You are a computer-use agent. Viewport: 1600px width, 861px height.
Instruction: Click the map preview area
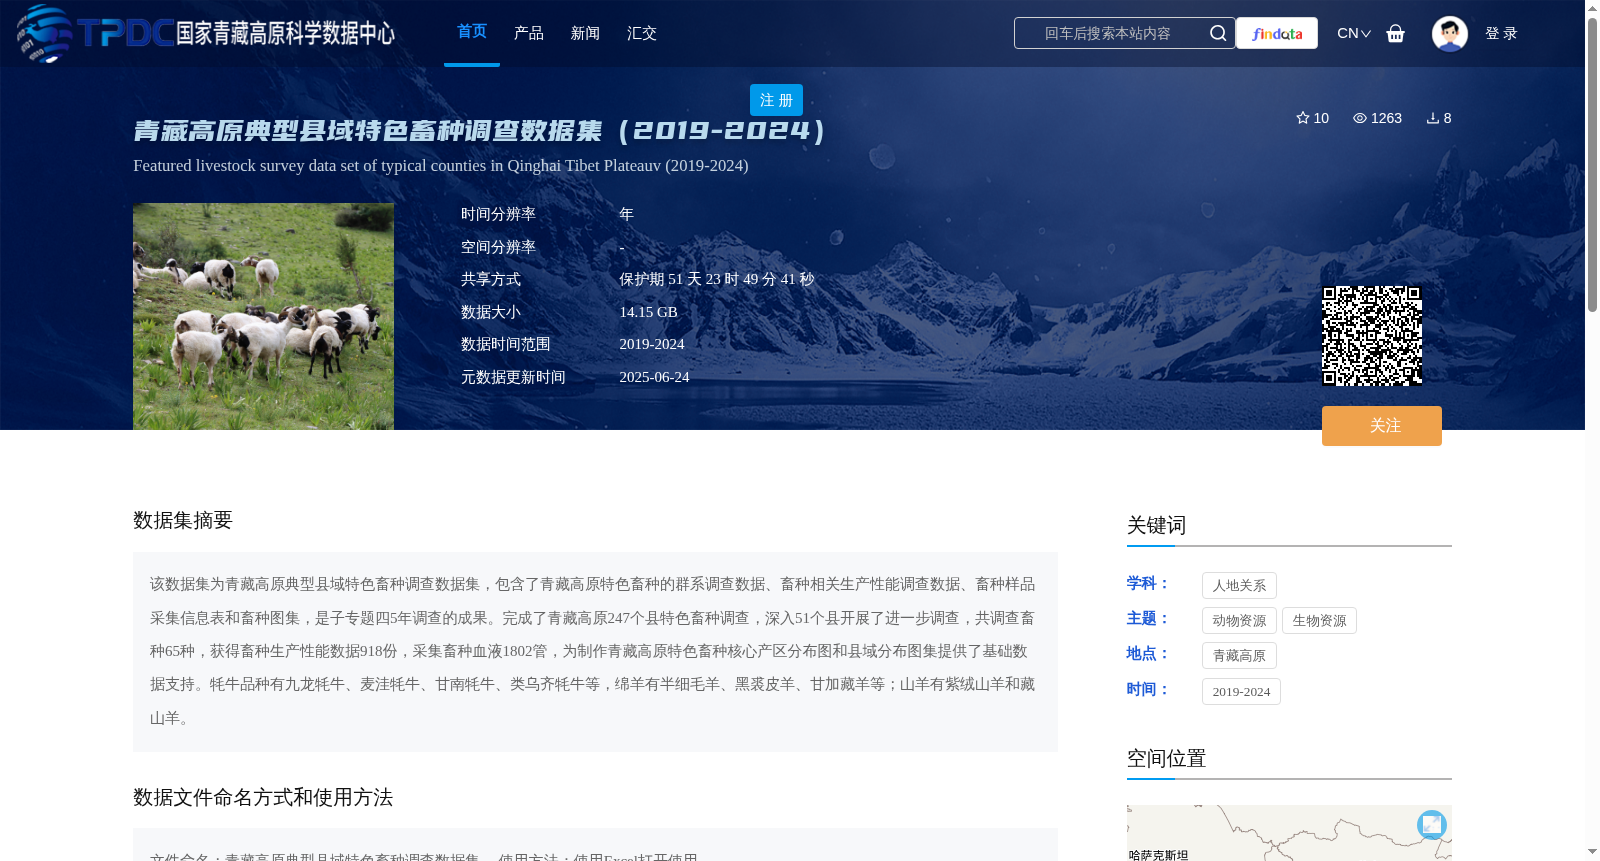pyautogui.click(x=1289, y=833)
